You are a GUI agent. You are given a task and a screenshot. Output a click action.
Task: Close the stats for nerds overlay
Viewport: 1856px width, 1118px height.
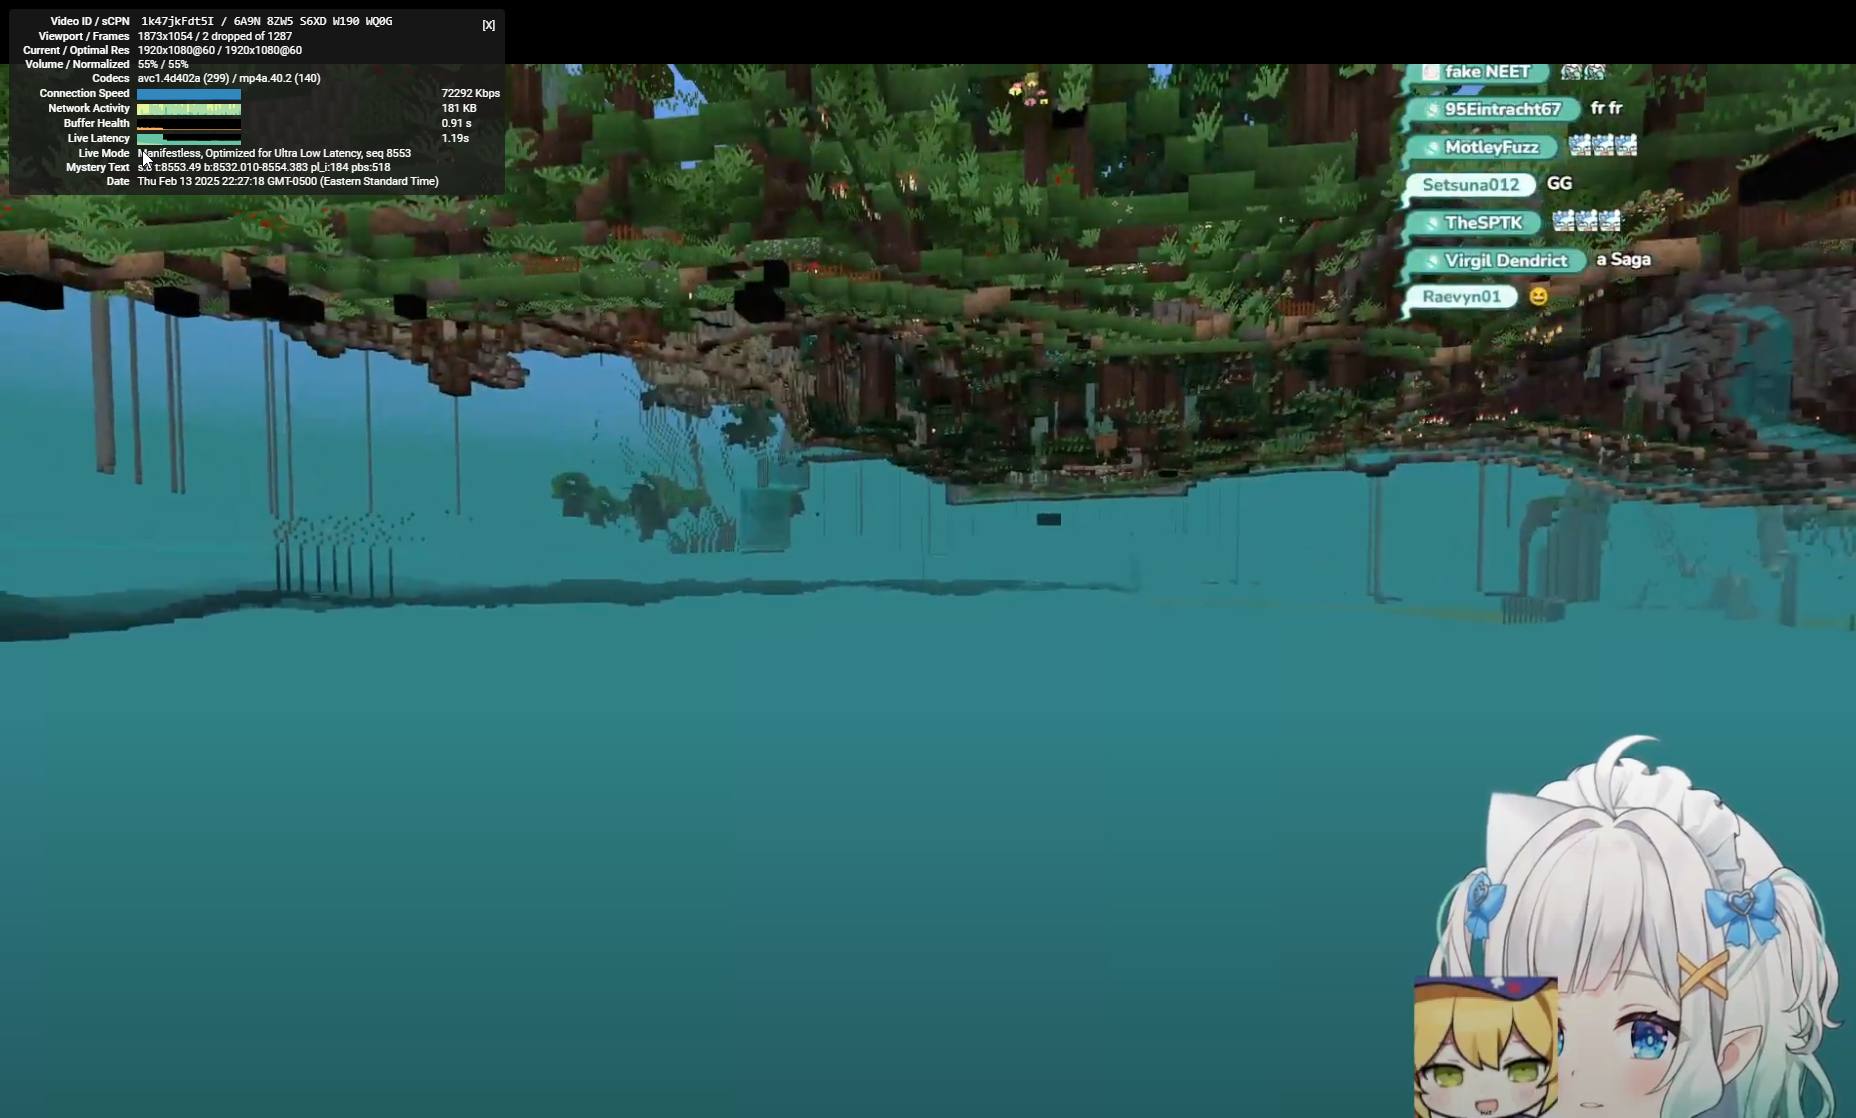pos(488,25)
